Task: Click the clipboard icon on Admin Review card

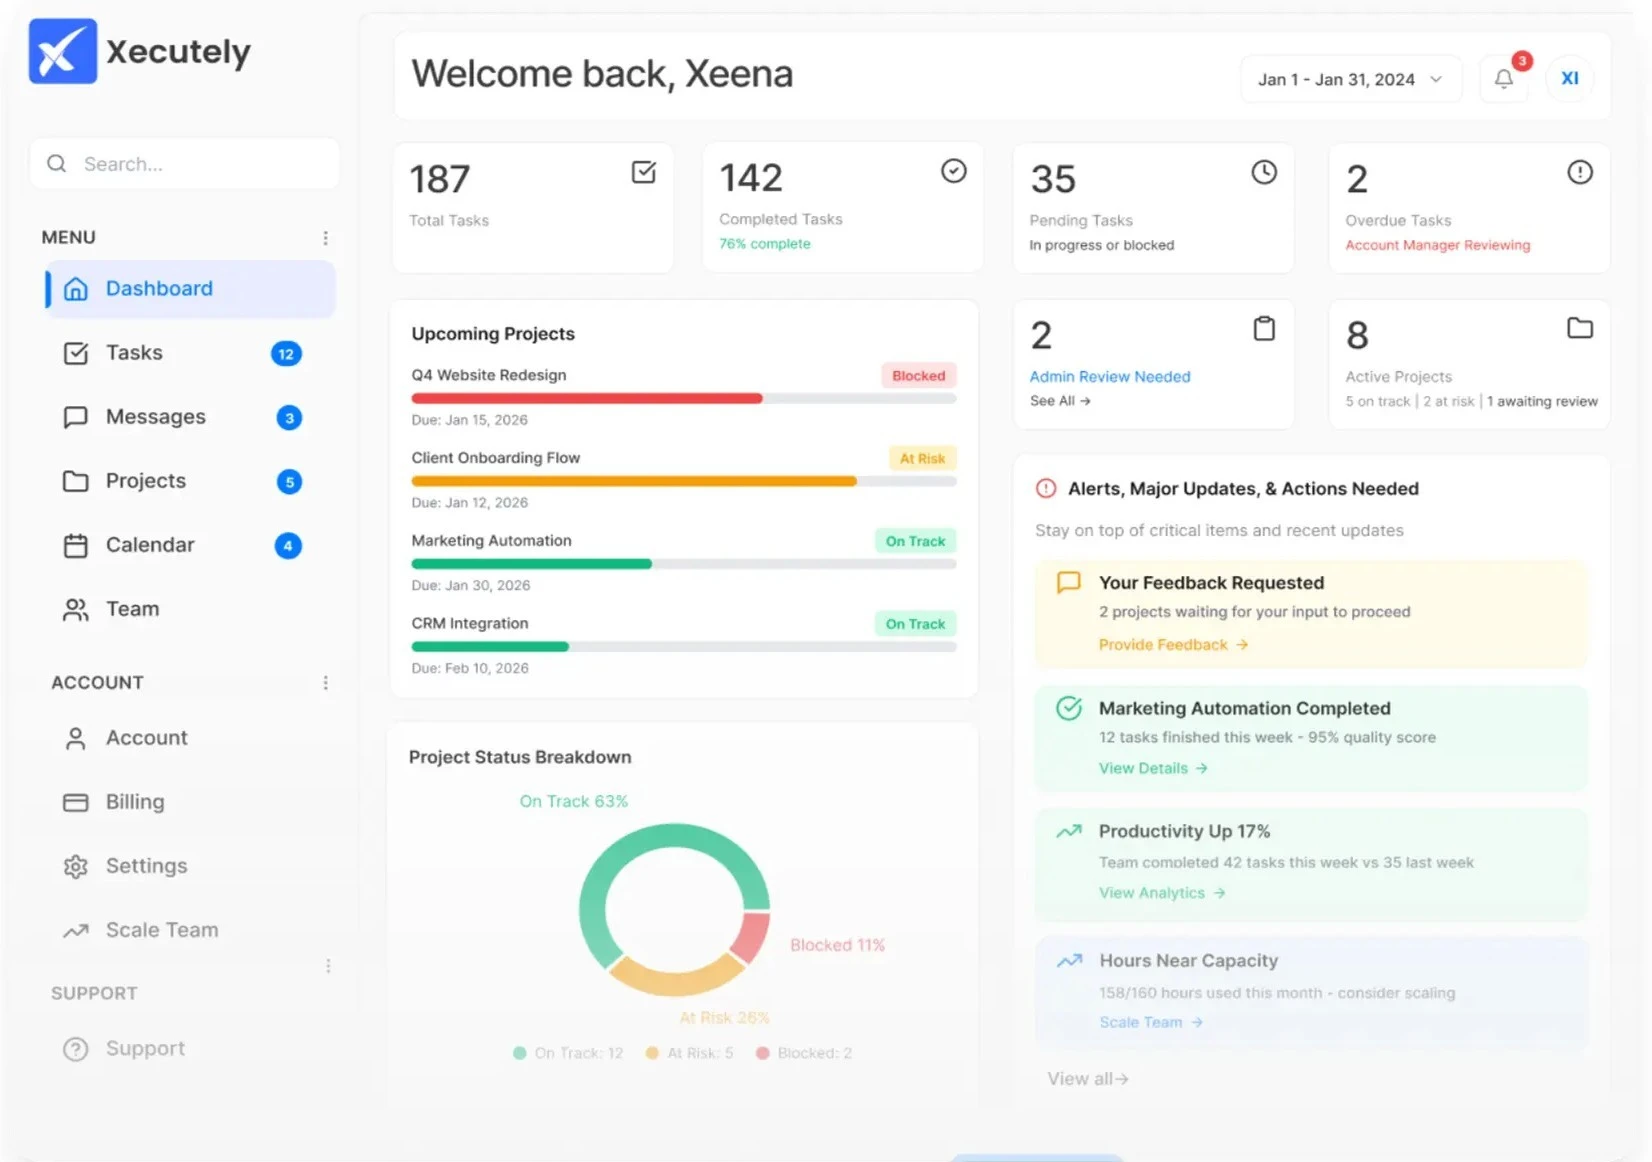Action: pos(1264,328)
